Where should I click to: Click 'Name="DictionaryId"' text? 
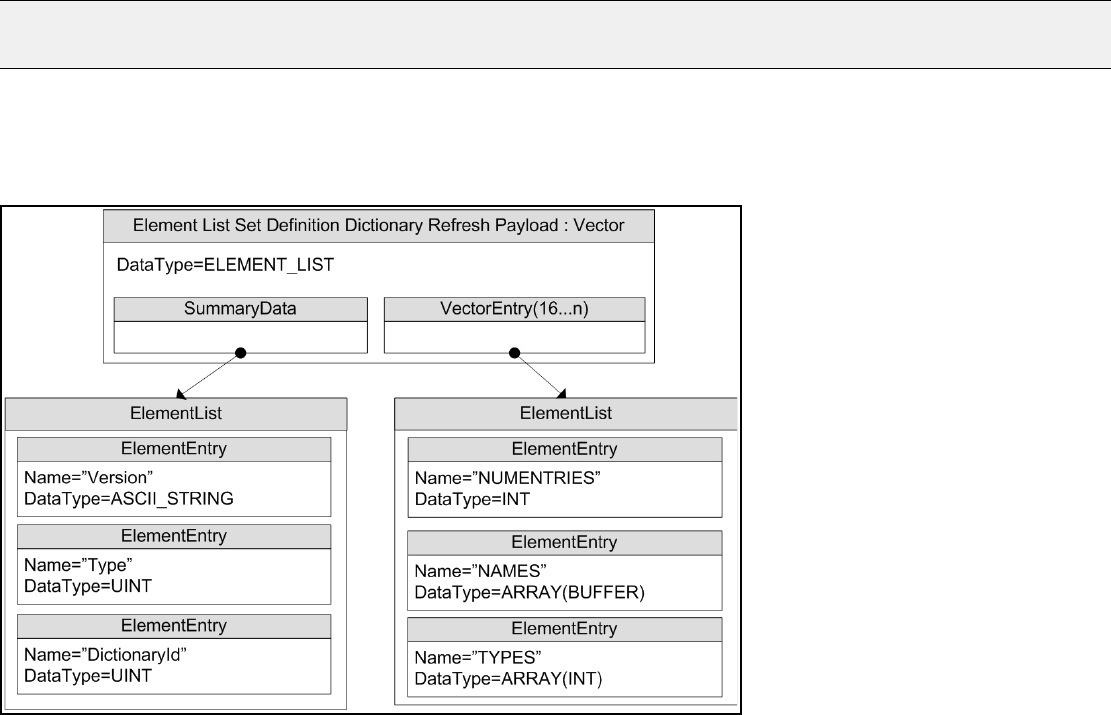coord(106,655)
